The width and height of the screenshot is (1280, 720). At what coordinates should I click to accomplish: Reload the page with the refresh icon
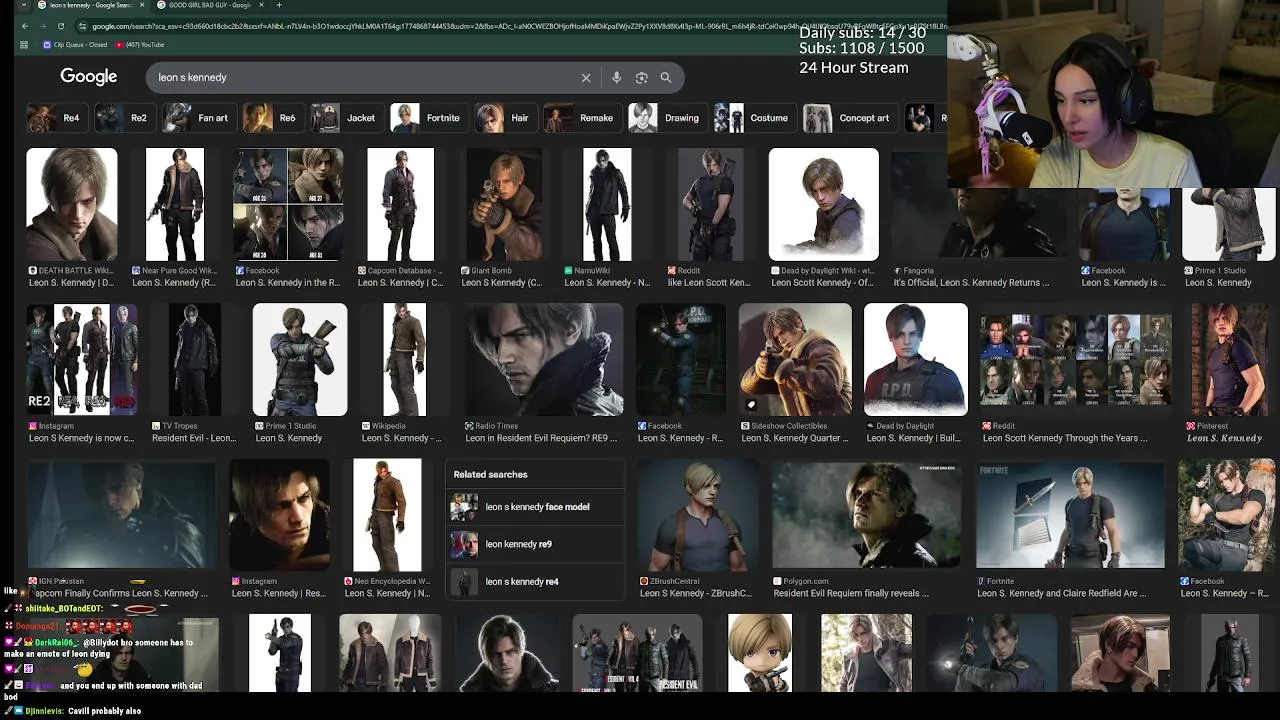61,26
